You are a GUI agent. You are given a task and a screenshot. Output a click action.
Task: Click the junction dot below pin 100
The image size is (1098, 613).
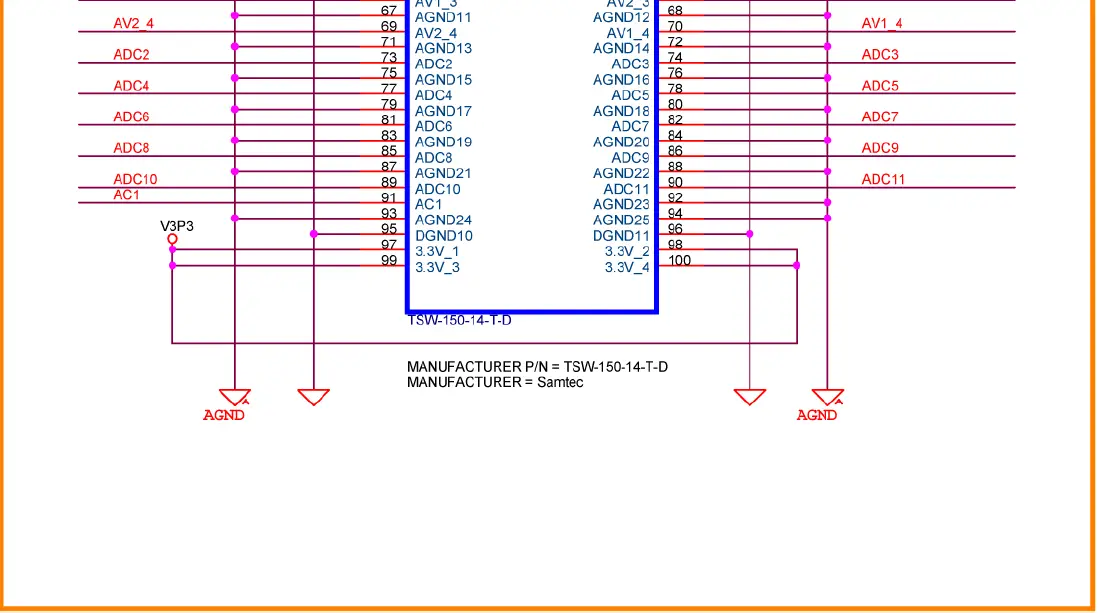pos(797,265)
